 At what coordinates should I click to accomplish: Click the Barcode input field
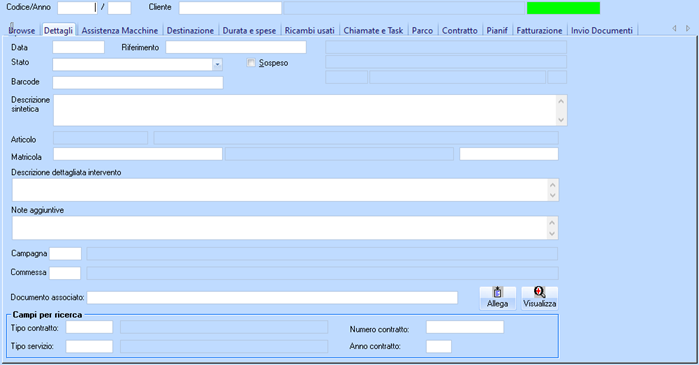[138, 82]
